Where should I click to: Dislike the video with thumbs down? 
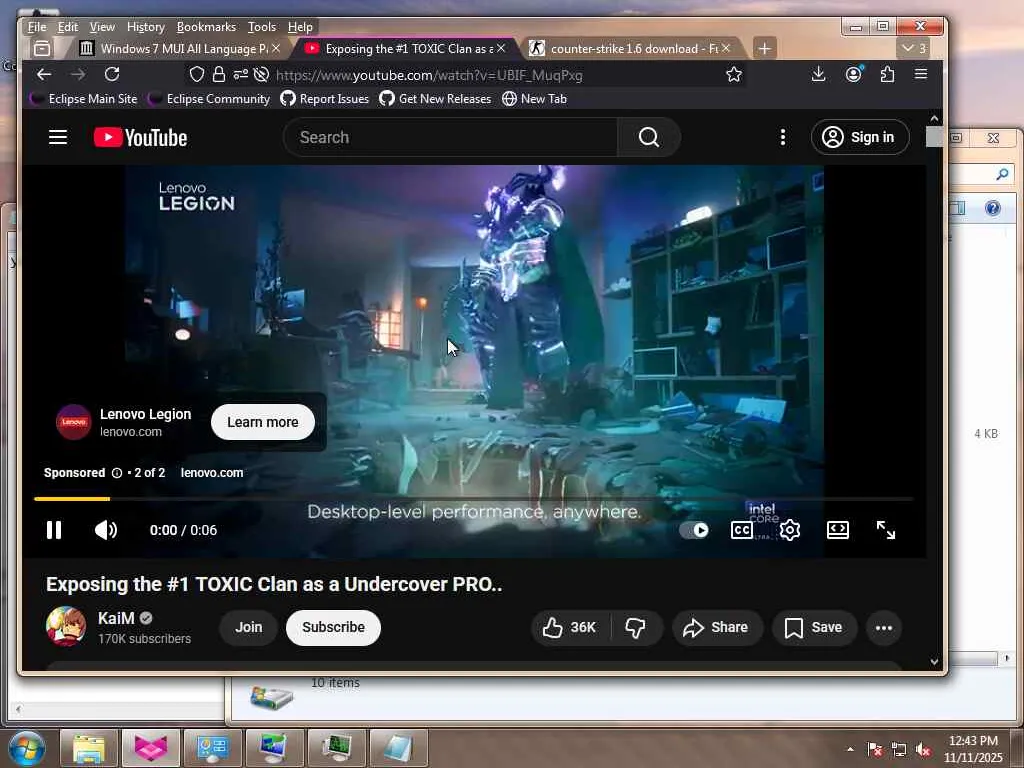(x=635, y=628)
